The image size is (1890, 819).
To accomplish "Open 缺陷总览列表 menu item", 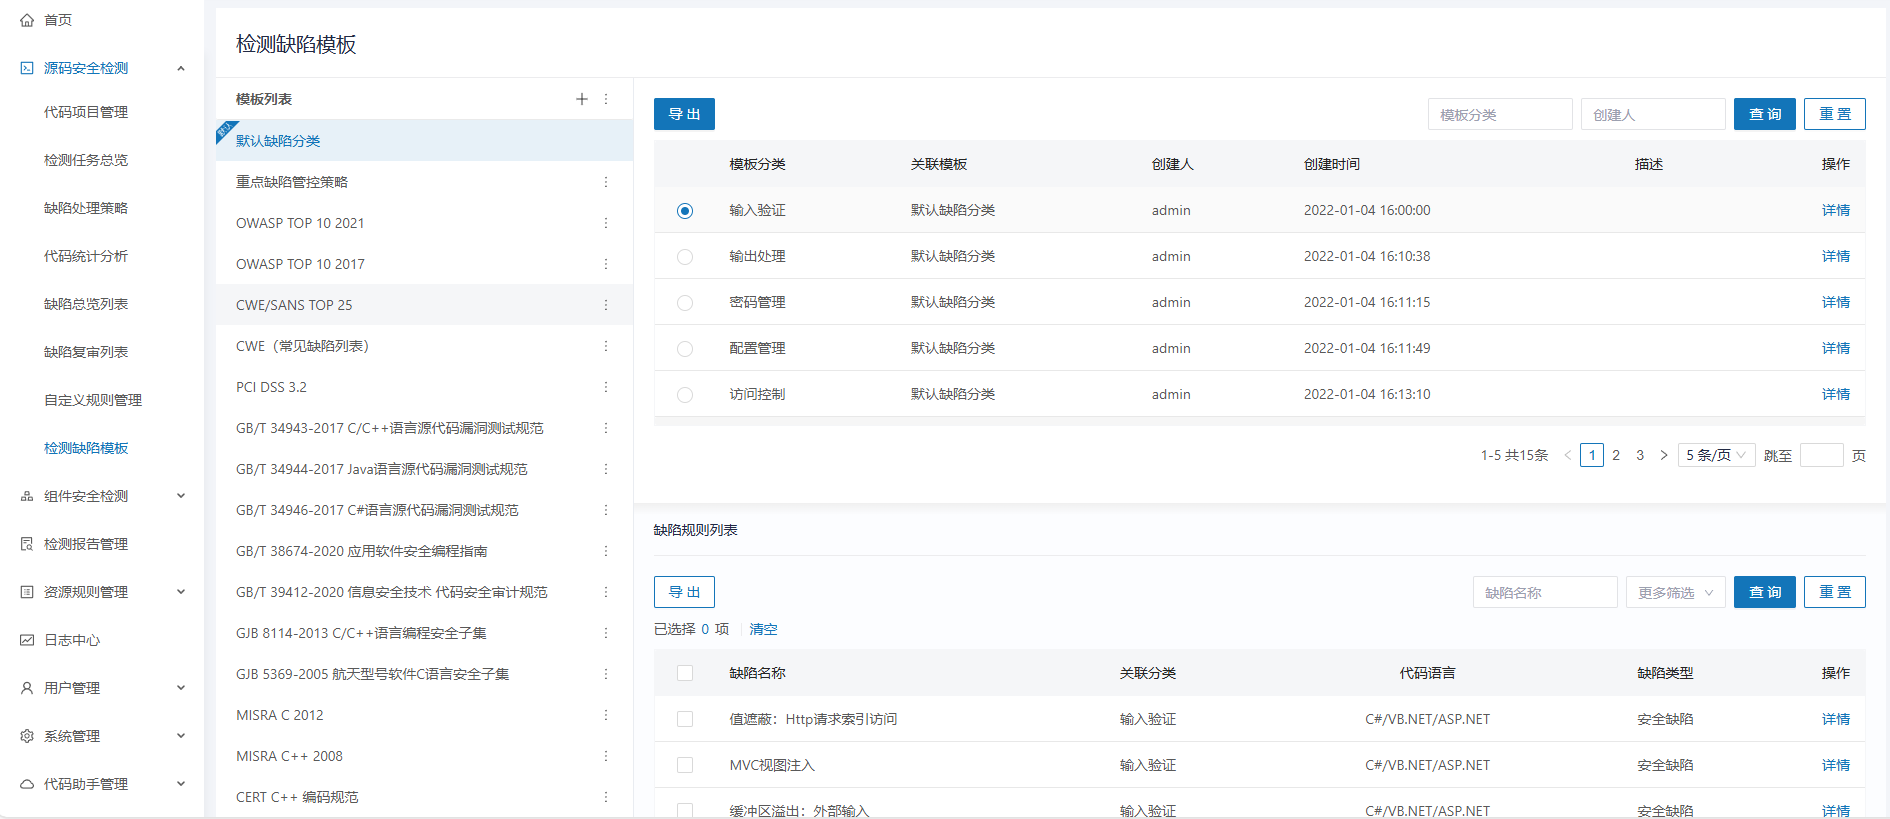I will tap(86, 304).
